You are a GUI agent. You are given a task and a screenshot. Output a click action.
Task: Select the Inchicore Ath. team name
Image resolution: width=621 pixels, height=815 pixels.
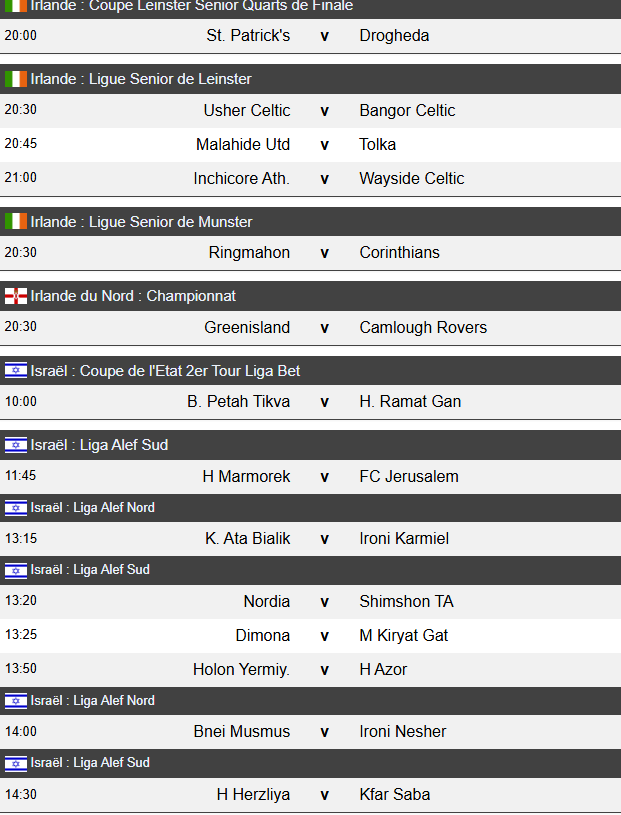coord(242,179)
